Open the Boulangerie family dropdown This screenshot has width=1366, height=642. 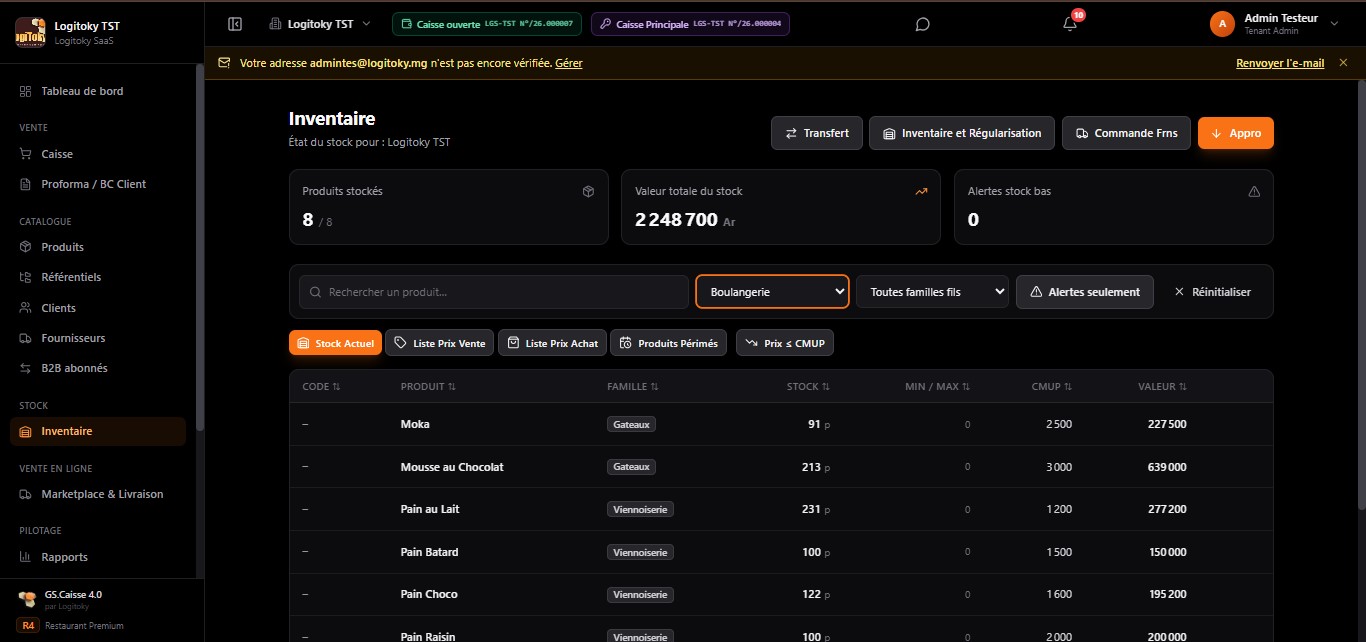[772, 292]
